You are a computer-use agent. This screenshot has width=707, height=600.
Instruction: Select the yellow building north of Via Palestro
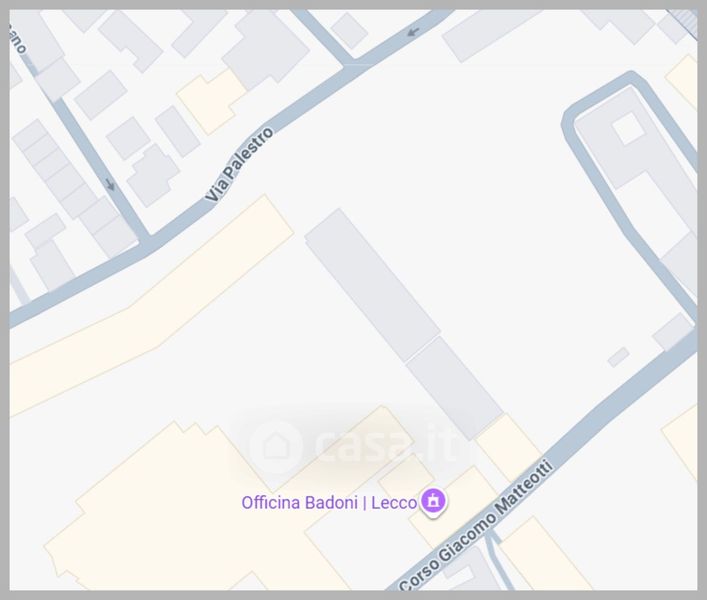tap(211, 102)
